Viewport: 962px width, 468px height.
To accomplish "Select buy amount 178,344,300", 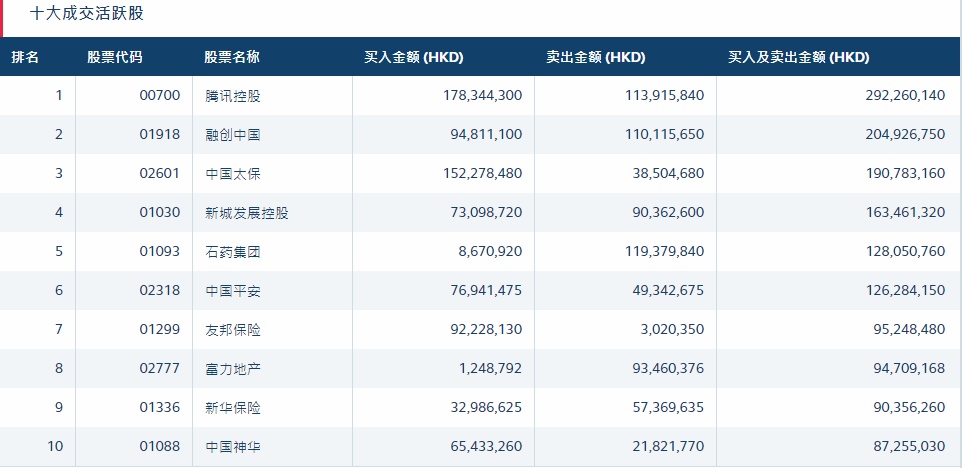I will [482, 95].
